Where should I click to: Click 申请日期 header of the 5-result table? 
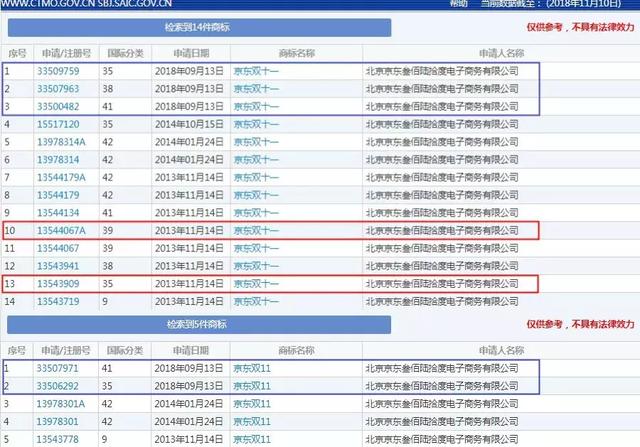(x=191, y=350)
